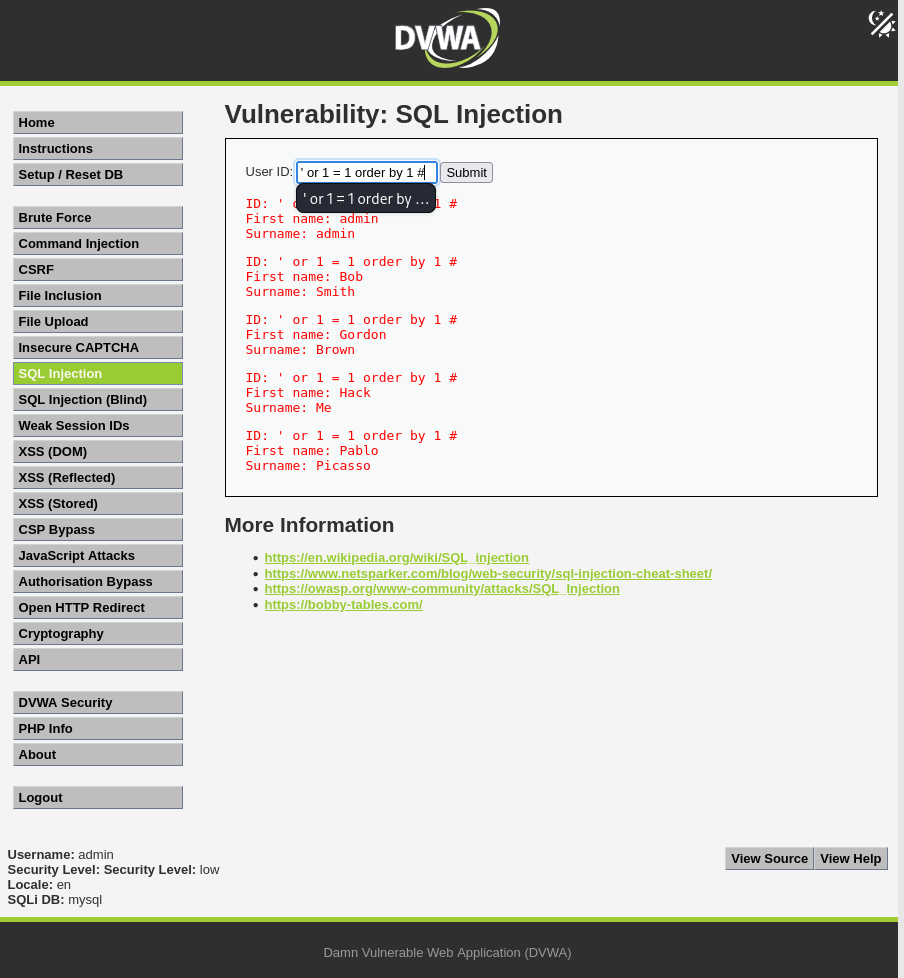This screenshot has height=978, width=904.
Task: Click the "First name: Hack" result line
Action: click(x=308, y=393)
